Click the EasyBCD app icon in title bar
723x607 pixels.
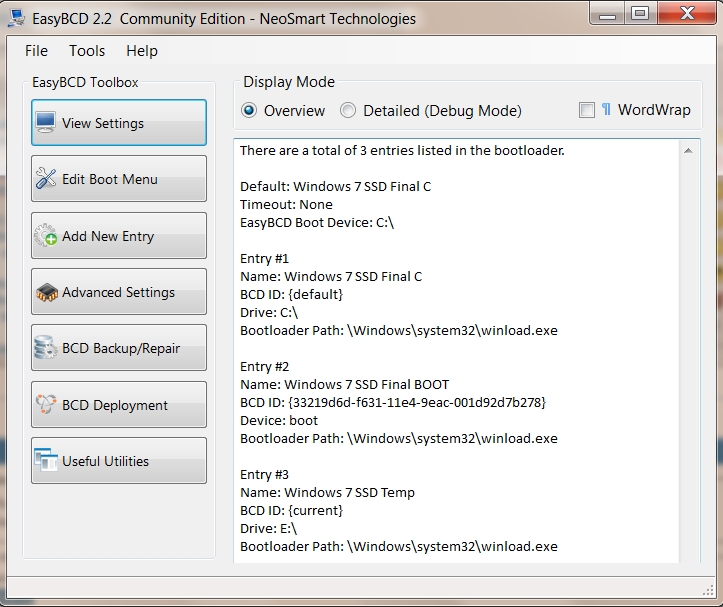pyautogui.click(x=16, y=18)
